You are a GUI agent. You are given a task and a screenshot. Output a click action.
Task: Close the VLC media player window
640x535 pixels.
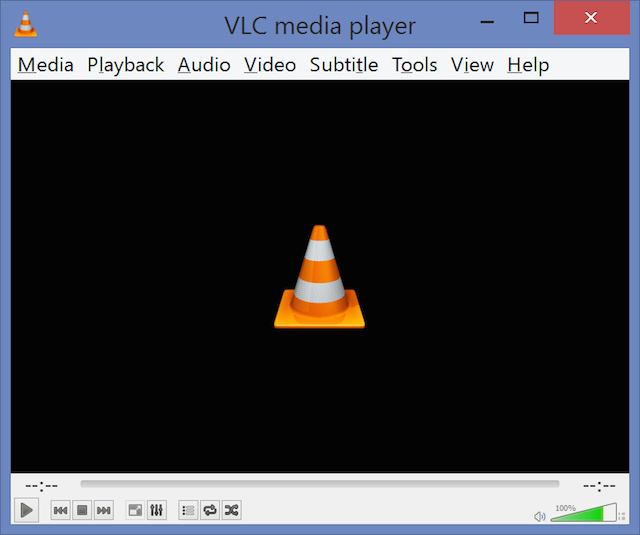(591, 18)
